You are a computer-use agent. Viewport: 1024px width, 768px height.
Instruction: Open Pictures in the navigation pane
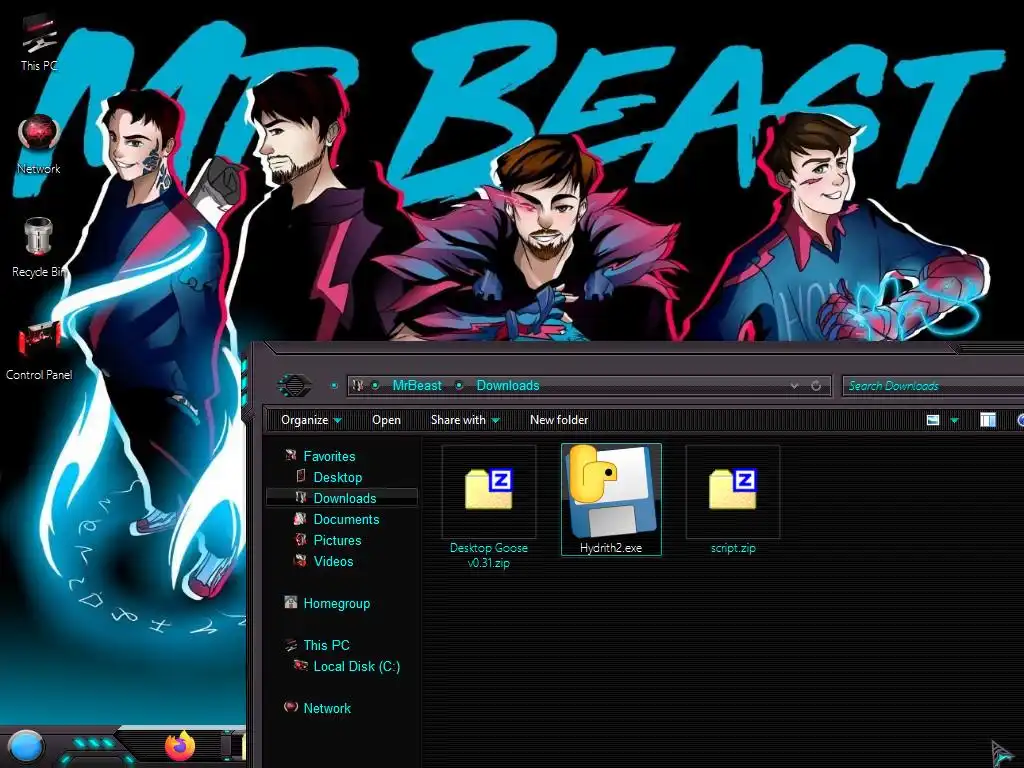[x=337, y=539]
